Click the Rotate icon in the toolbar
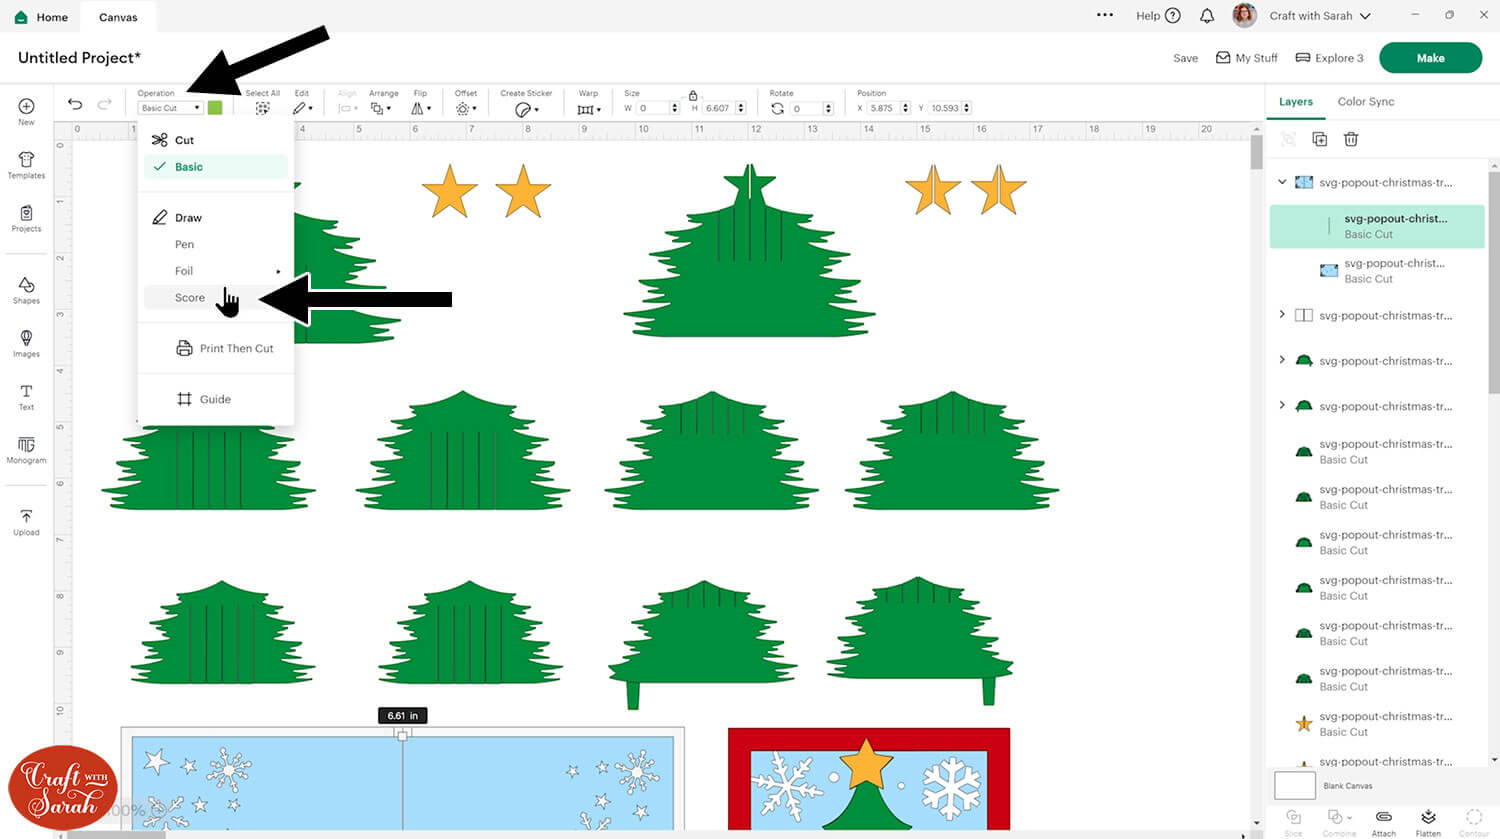 pos(777,108)
